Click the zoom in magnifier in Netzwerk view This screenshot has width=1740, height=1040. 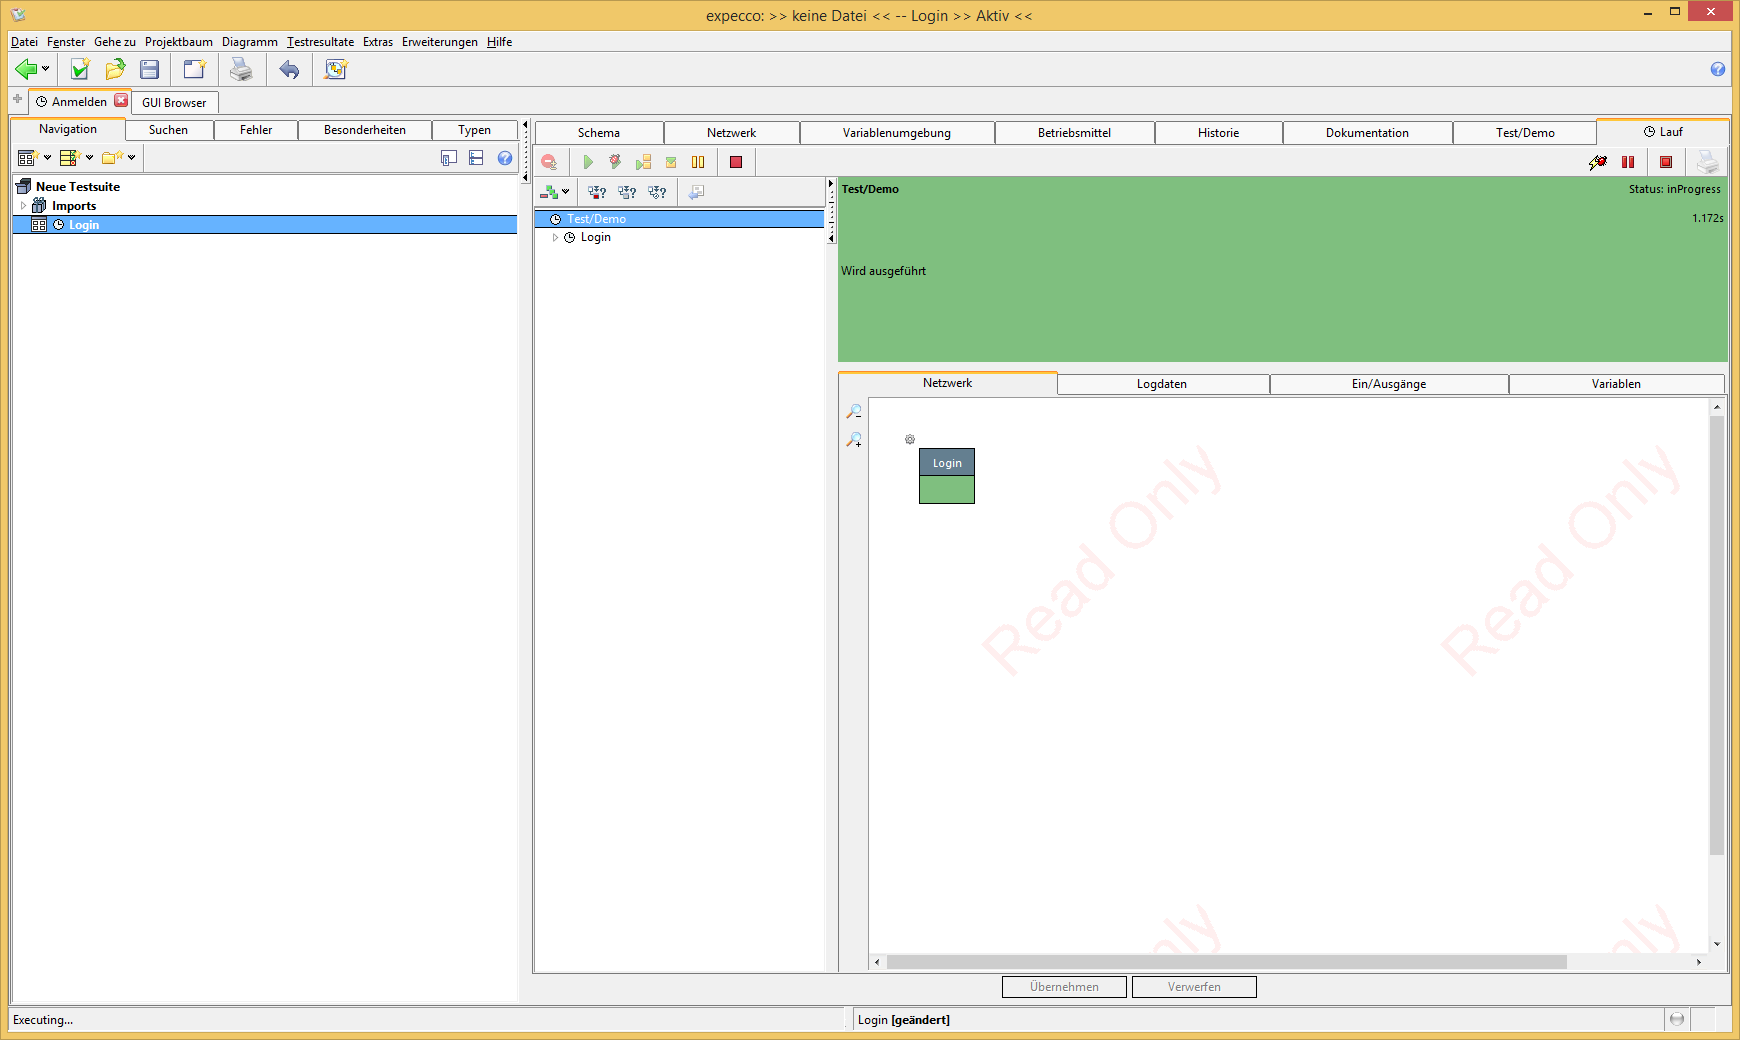854,440
